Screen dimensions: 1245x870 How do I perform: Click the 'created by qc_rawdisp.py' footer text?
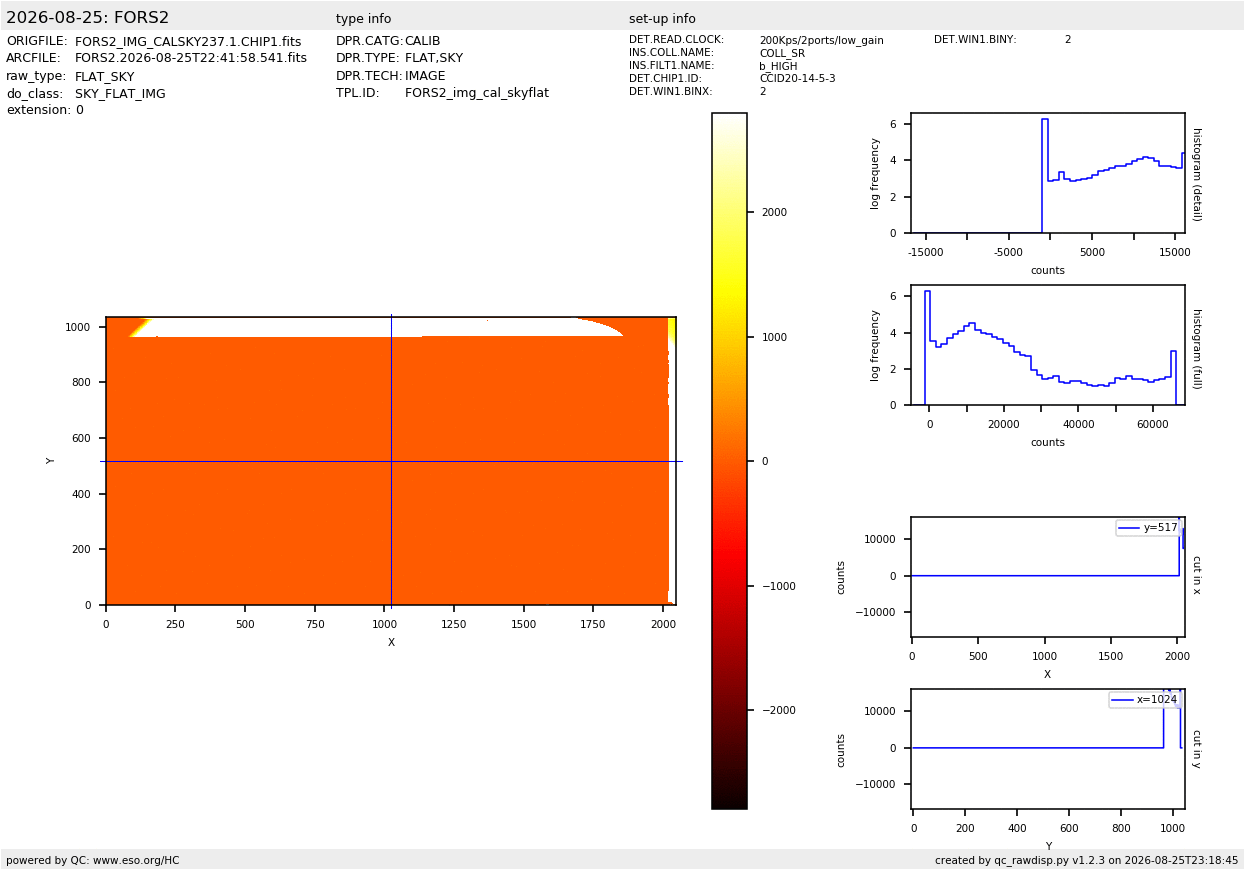pos(1087,861)
